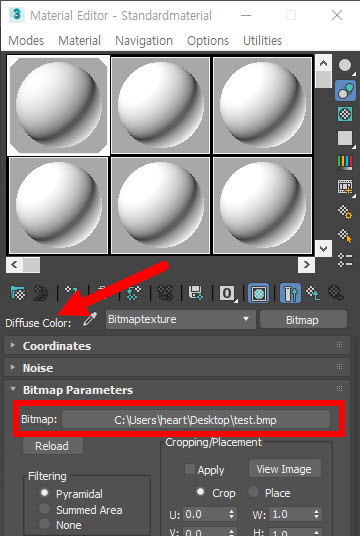
Task: Click the Go to Parent icon
Action: pyautogui.click(x=313, y=293)
